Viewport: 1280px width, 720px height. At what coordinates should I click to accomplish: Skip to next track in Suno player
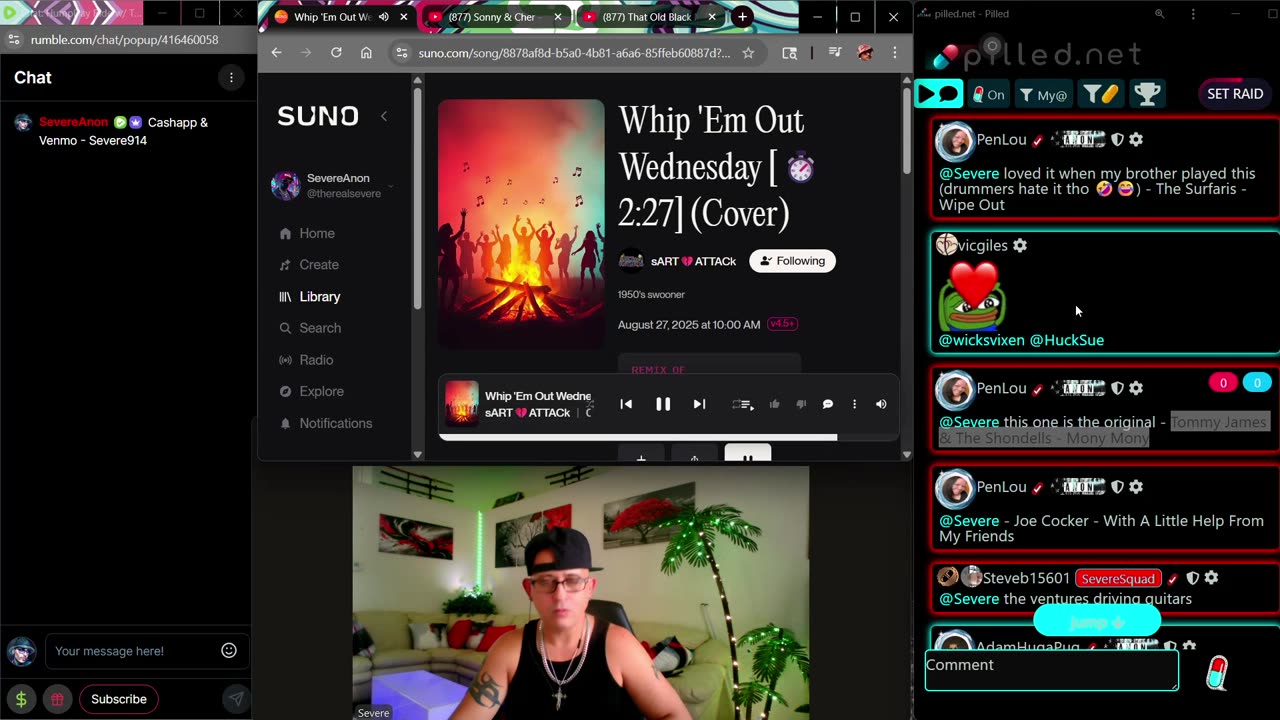pyautogui.click(x=699, y=404)
